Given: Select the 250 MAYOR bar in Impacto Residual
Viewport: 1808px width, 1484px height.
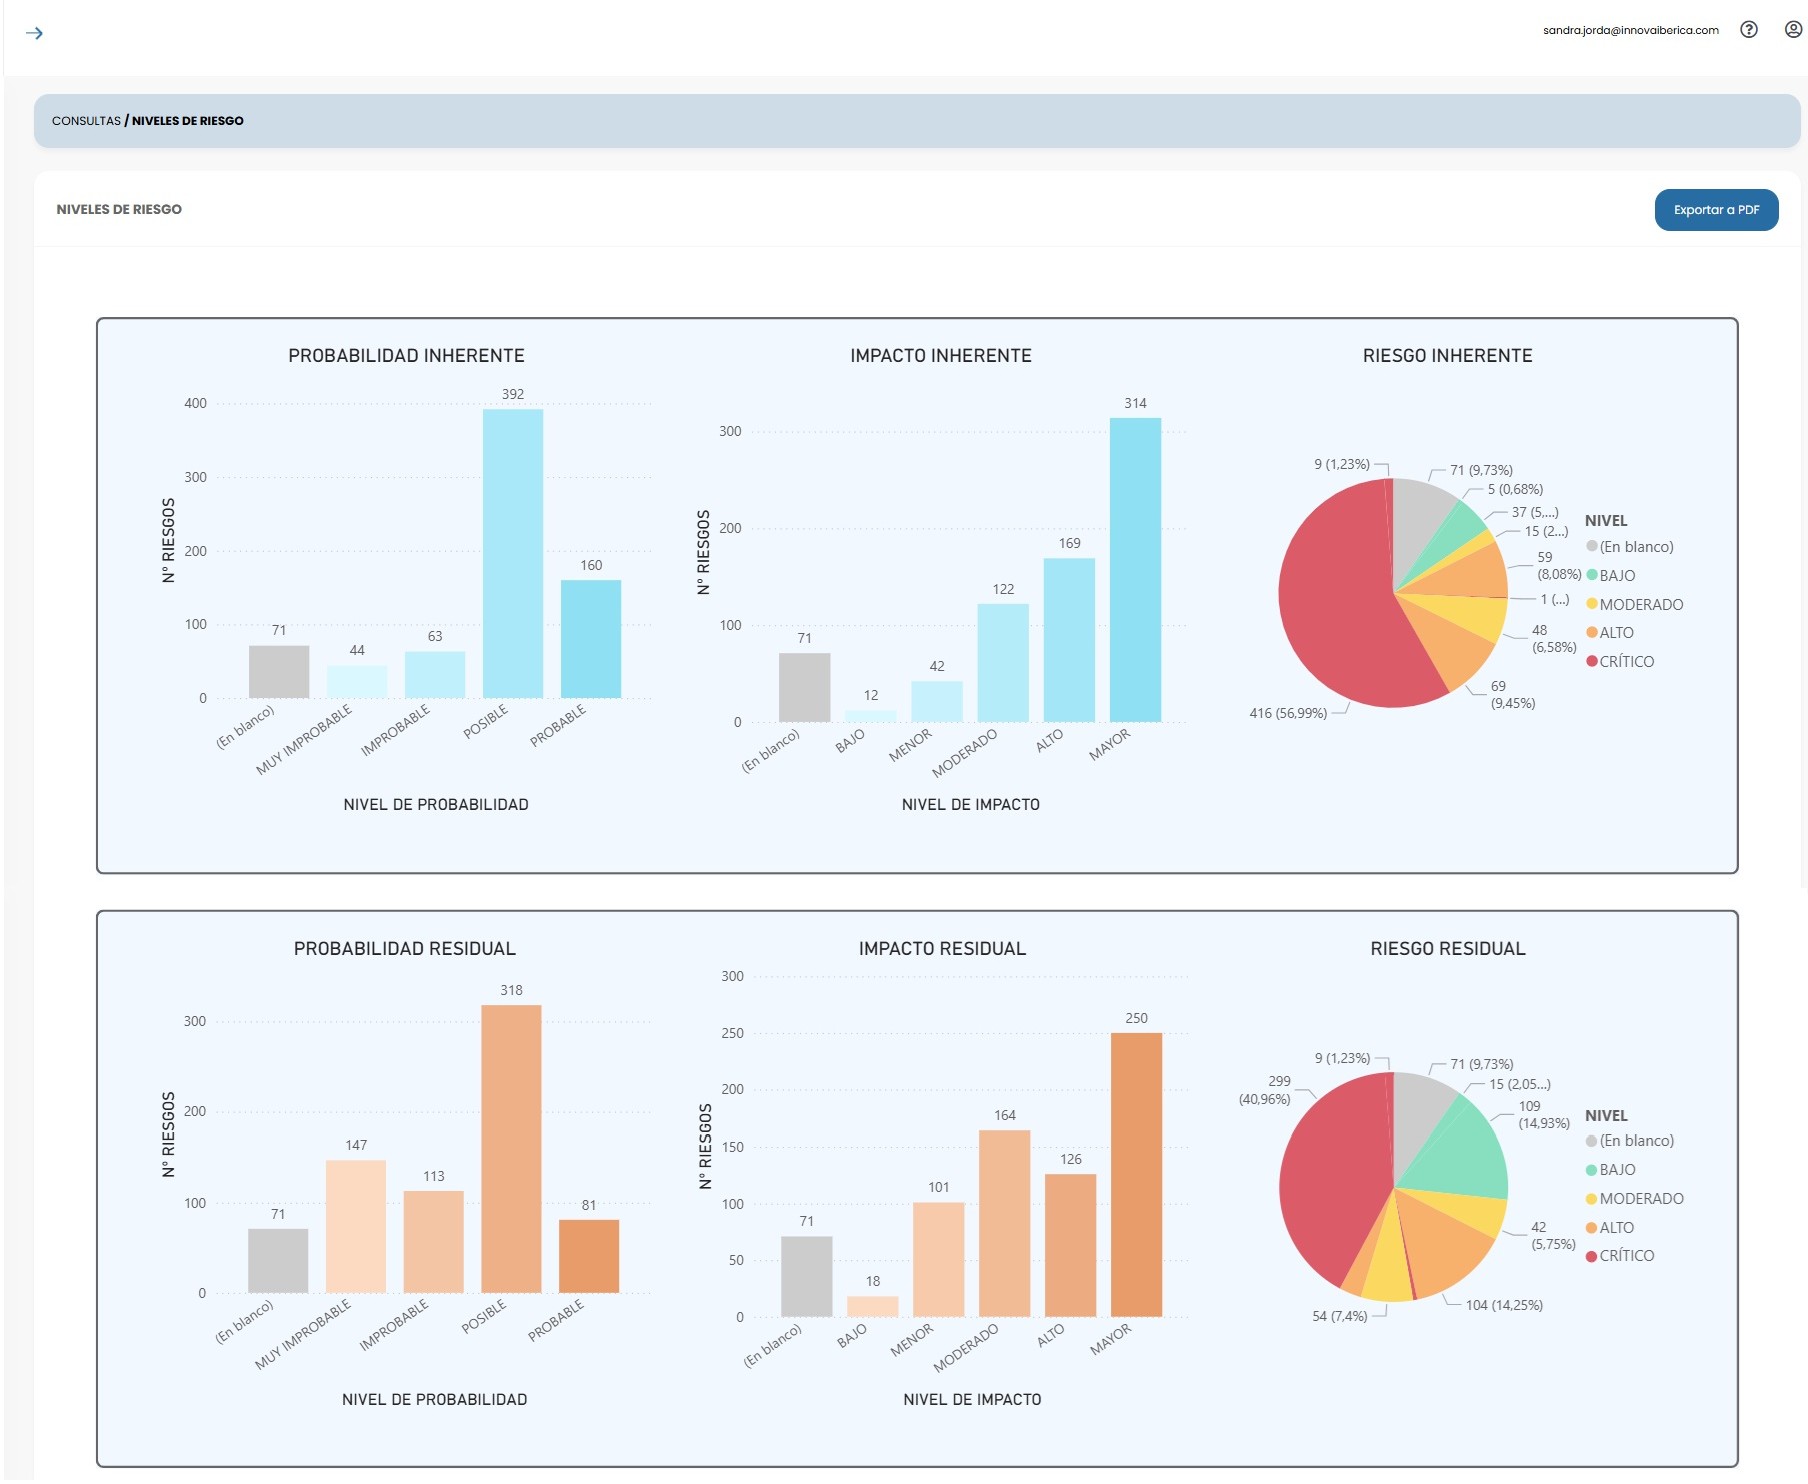Looking at the screenshot, I should pos(1136,1175).
